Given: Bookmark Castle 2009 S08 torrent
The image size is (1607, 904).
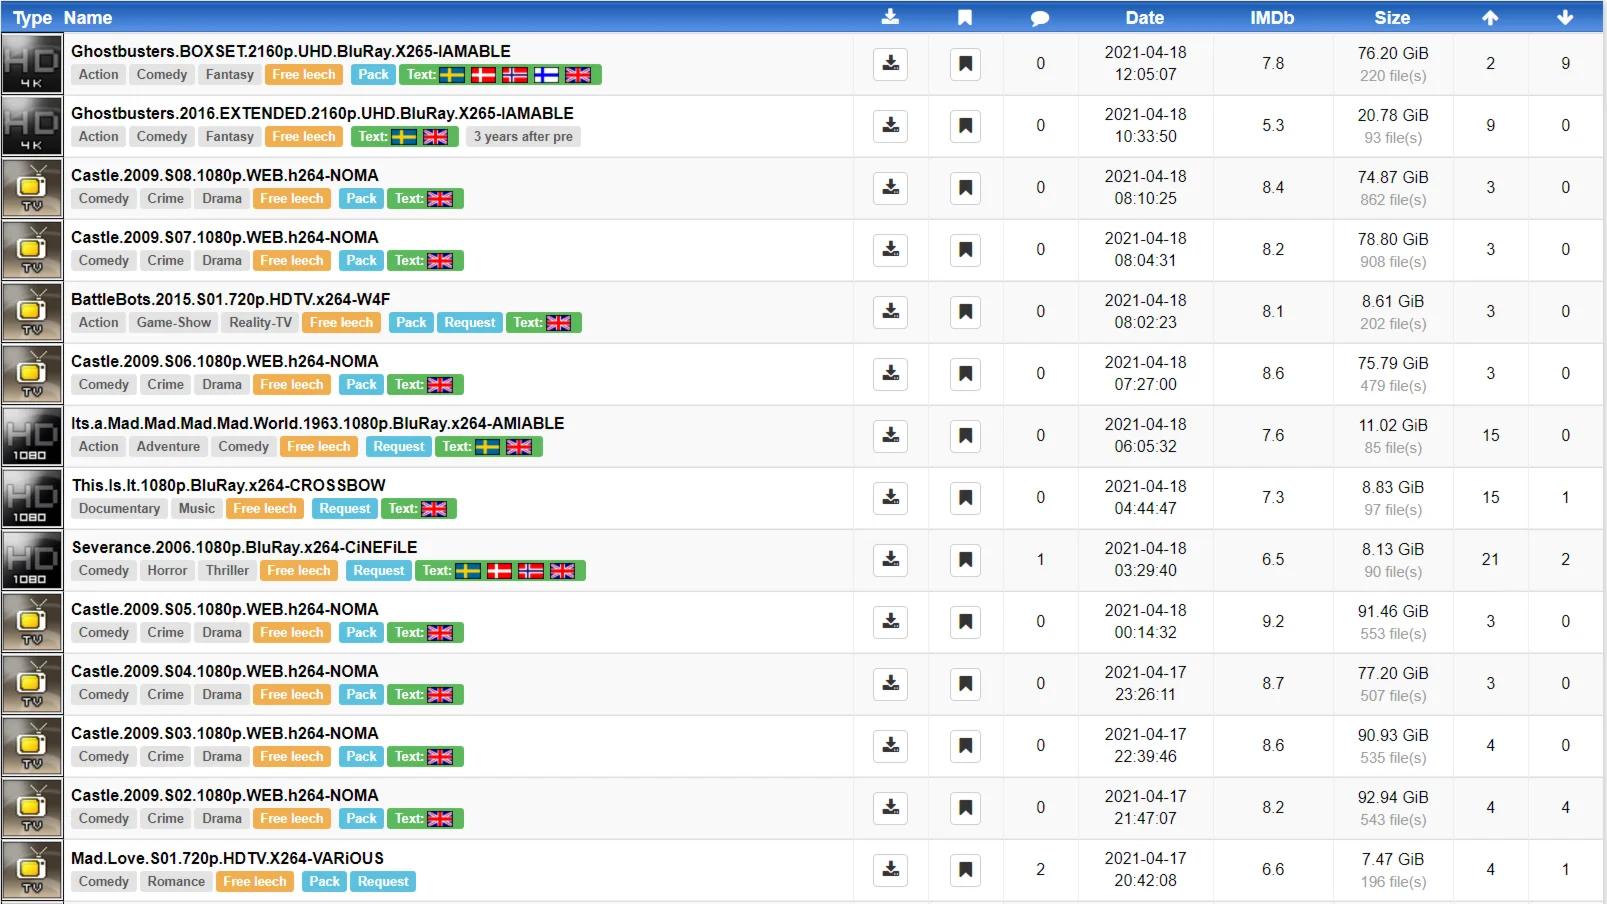Looking at the screenshot, I should point(965,188).
